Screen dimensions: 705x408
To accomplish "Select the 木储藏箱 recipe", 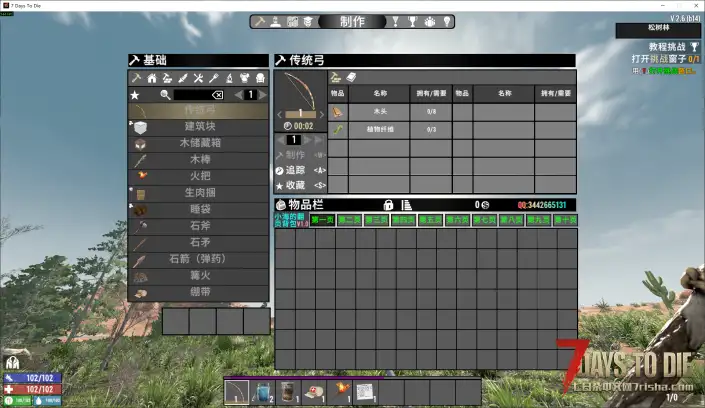I will pyautogui.click(x=198, y=143).
